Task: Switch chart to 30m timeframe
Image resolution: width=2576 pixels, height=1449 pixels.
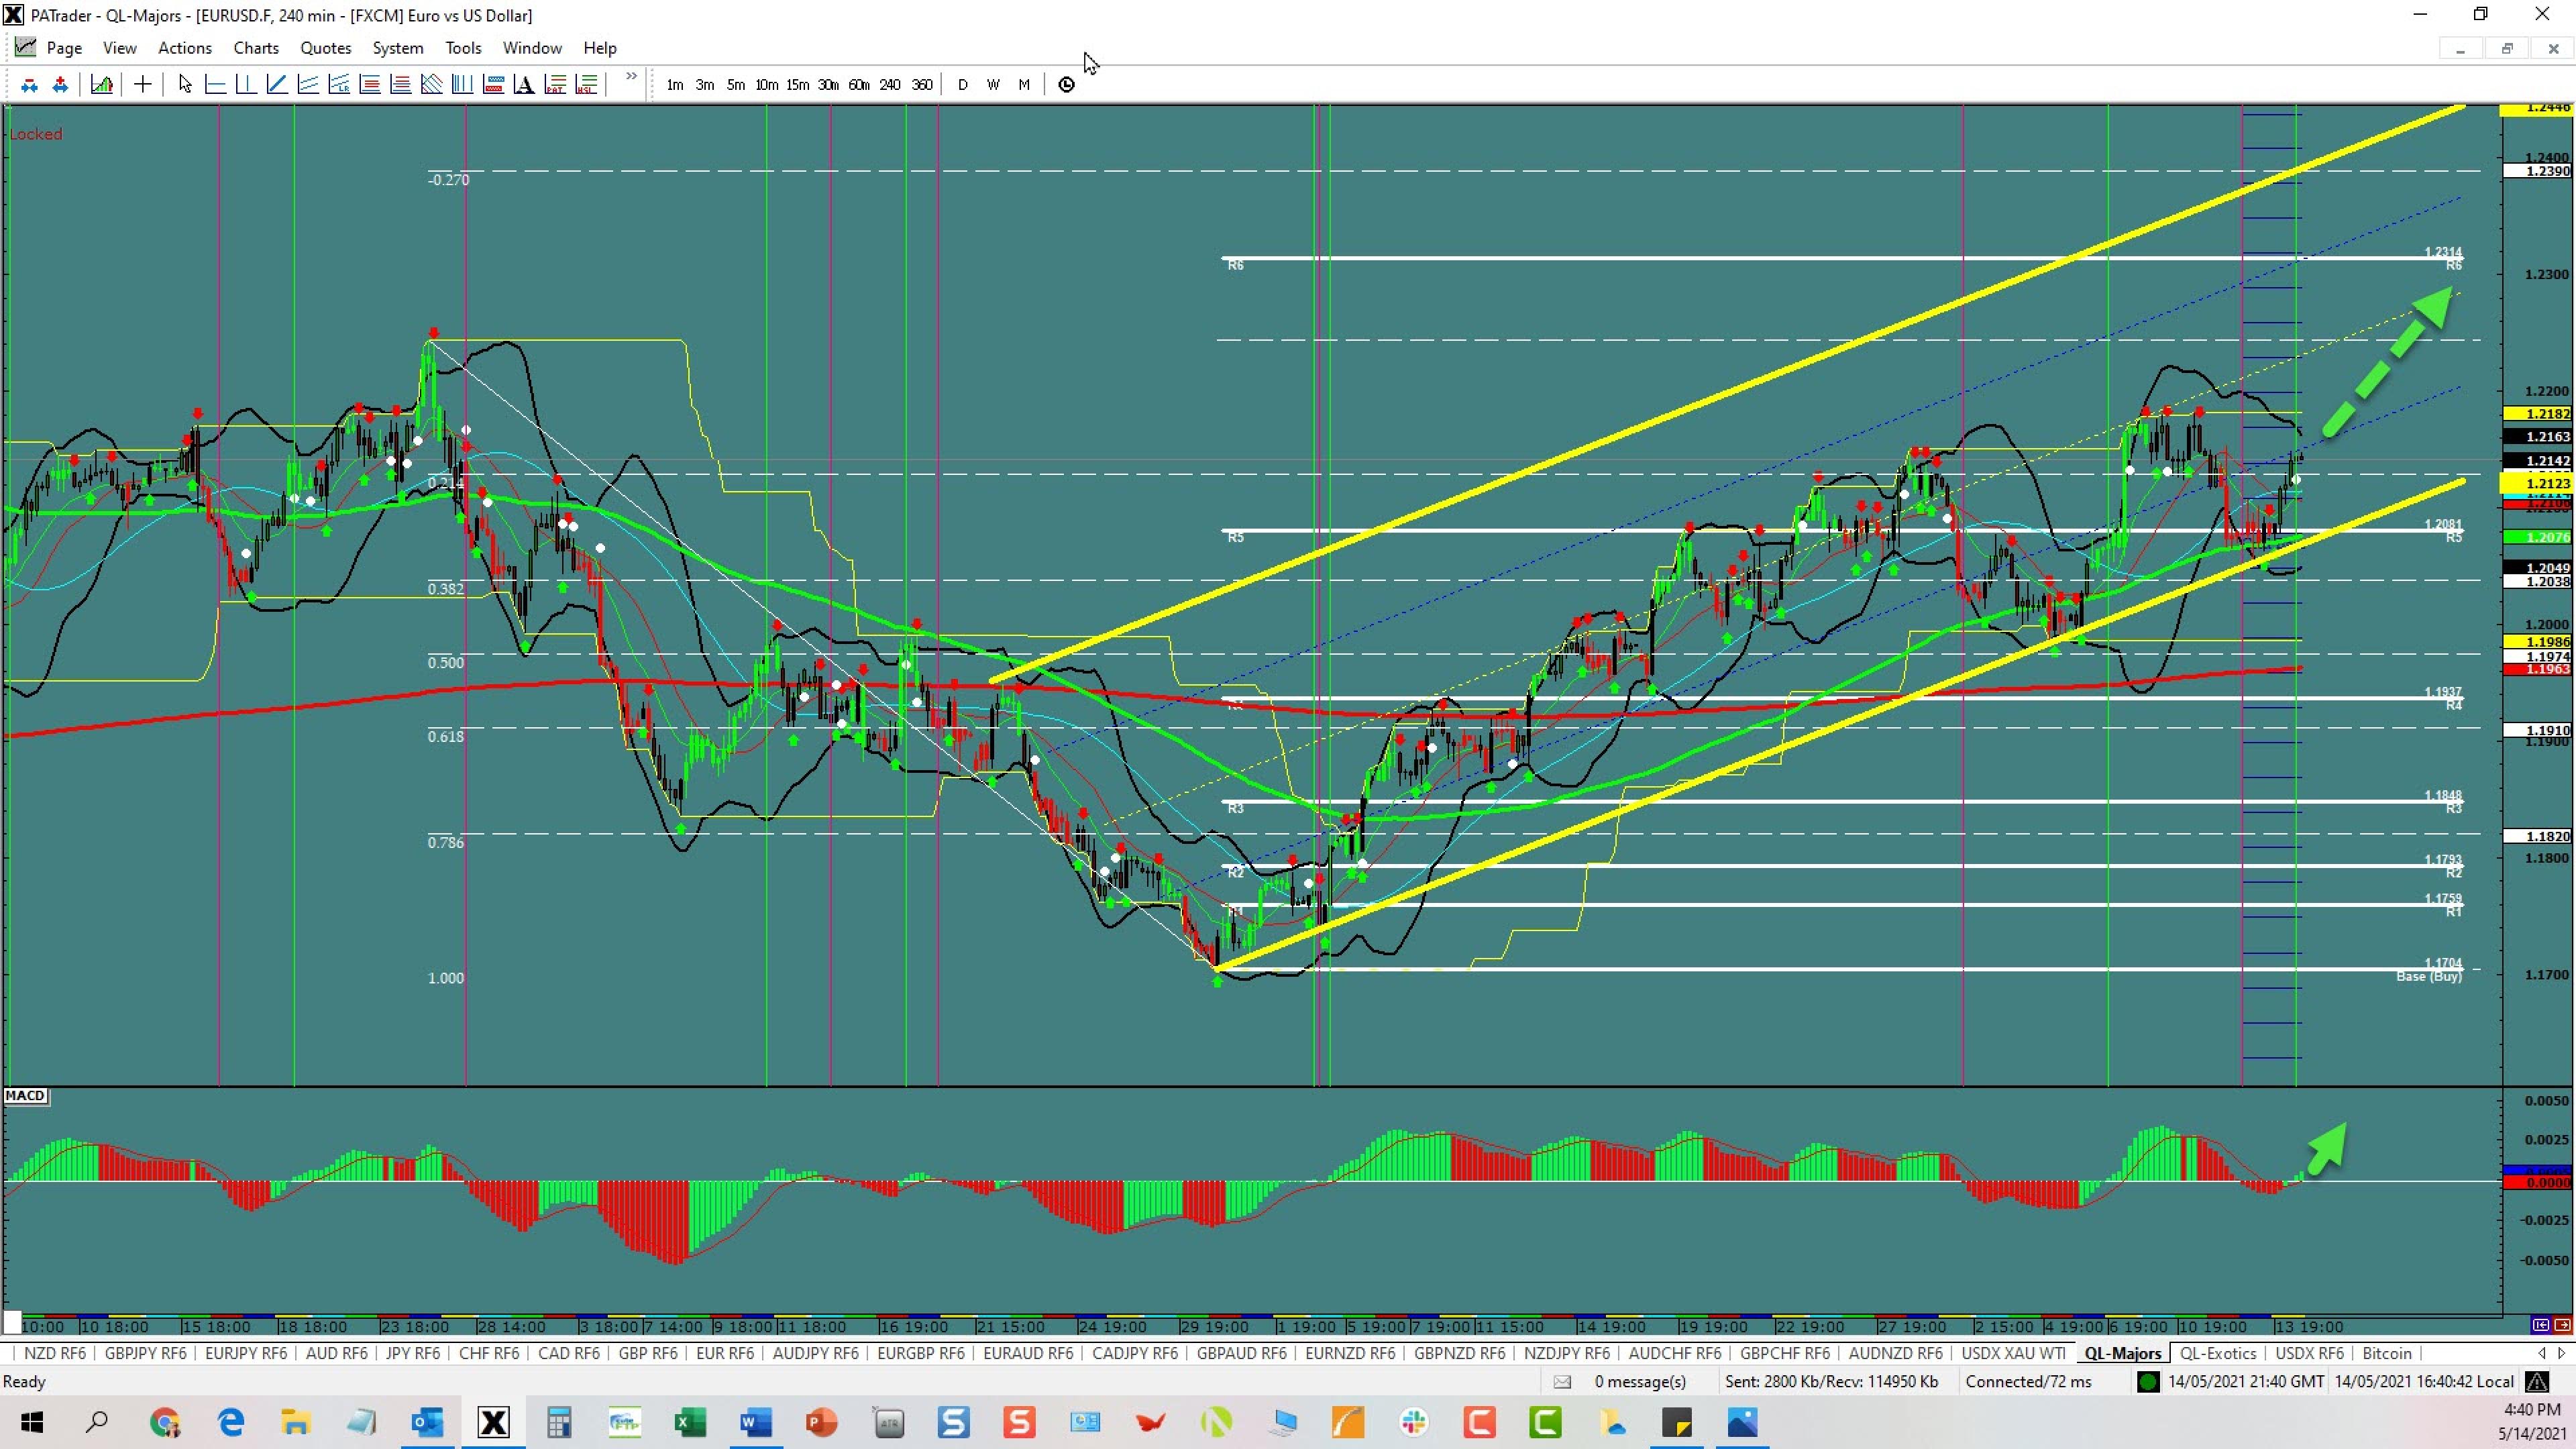Action: pos(828,85)
